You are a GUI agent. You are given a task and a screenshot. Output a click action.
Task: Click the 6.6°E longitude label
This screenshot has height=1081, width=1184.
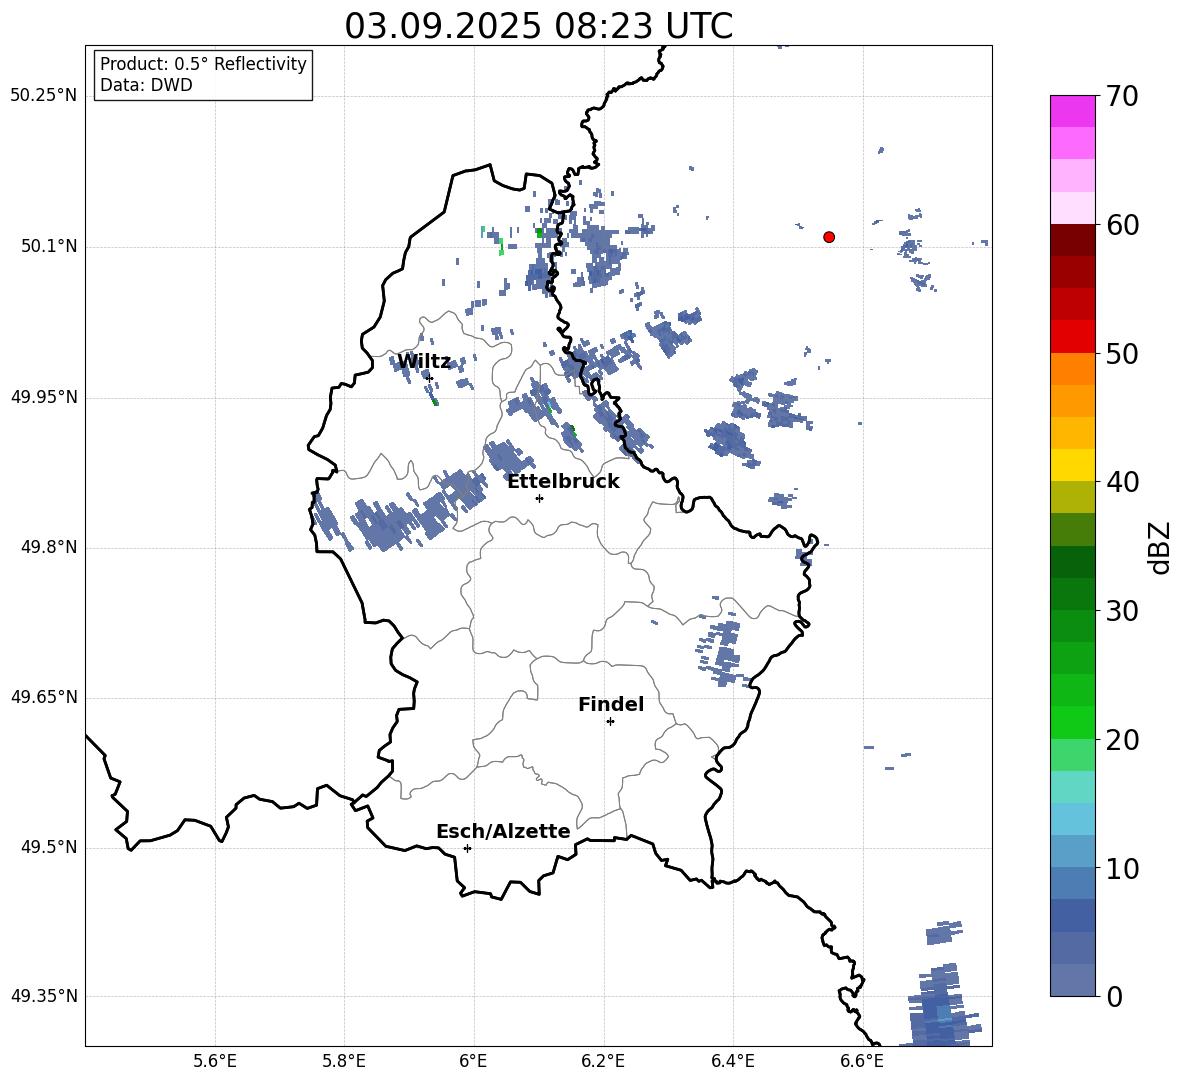[862, 1061]
